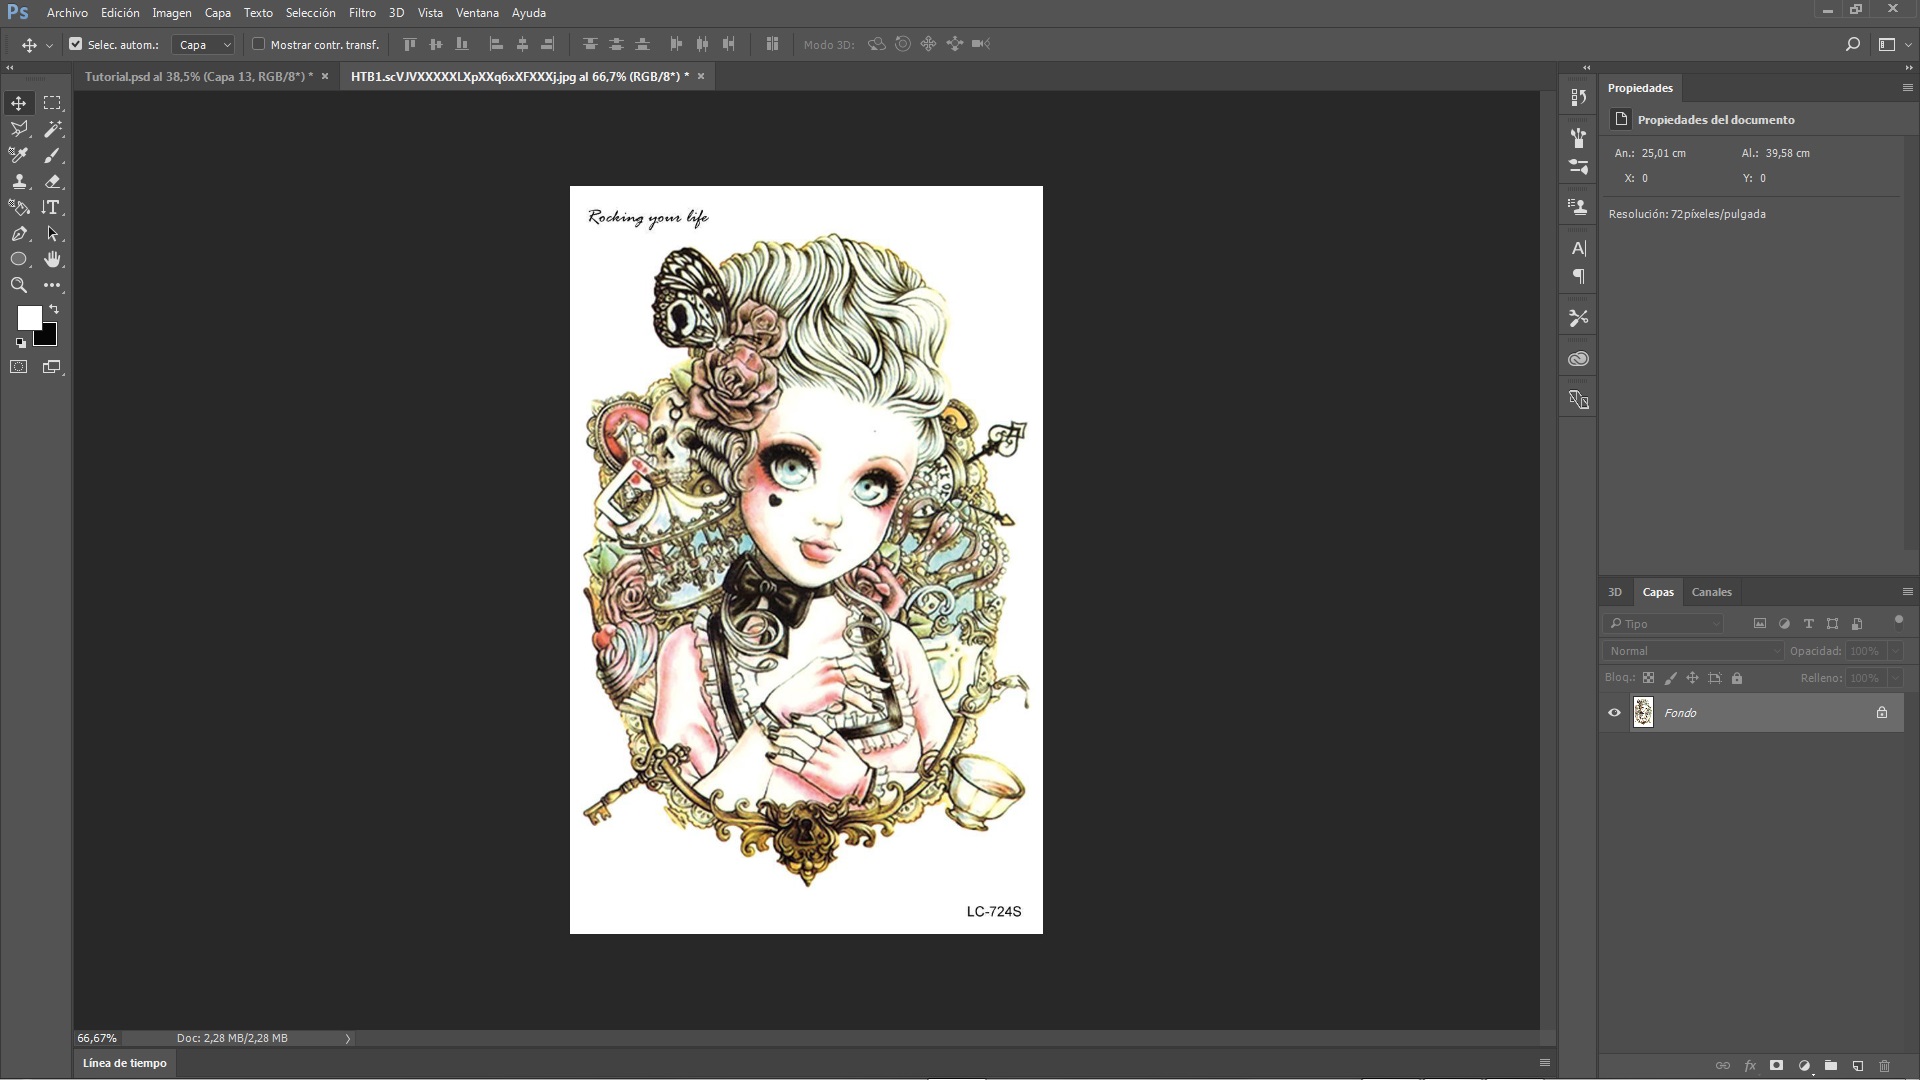
Task: Open the Capas panel options menu
Action: [1907, 592]
